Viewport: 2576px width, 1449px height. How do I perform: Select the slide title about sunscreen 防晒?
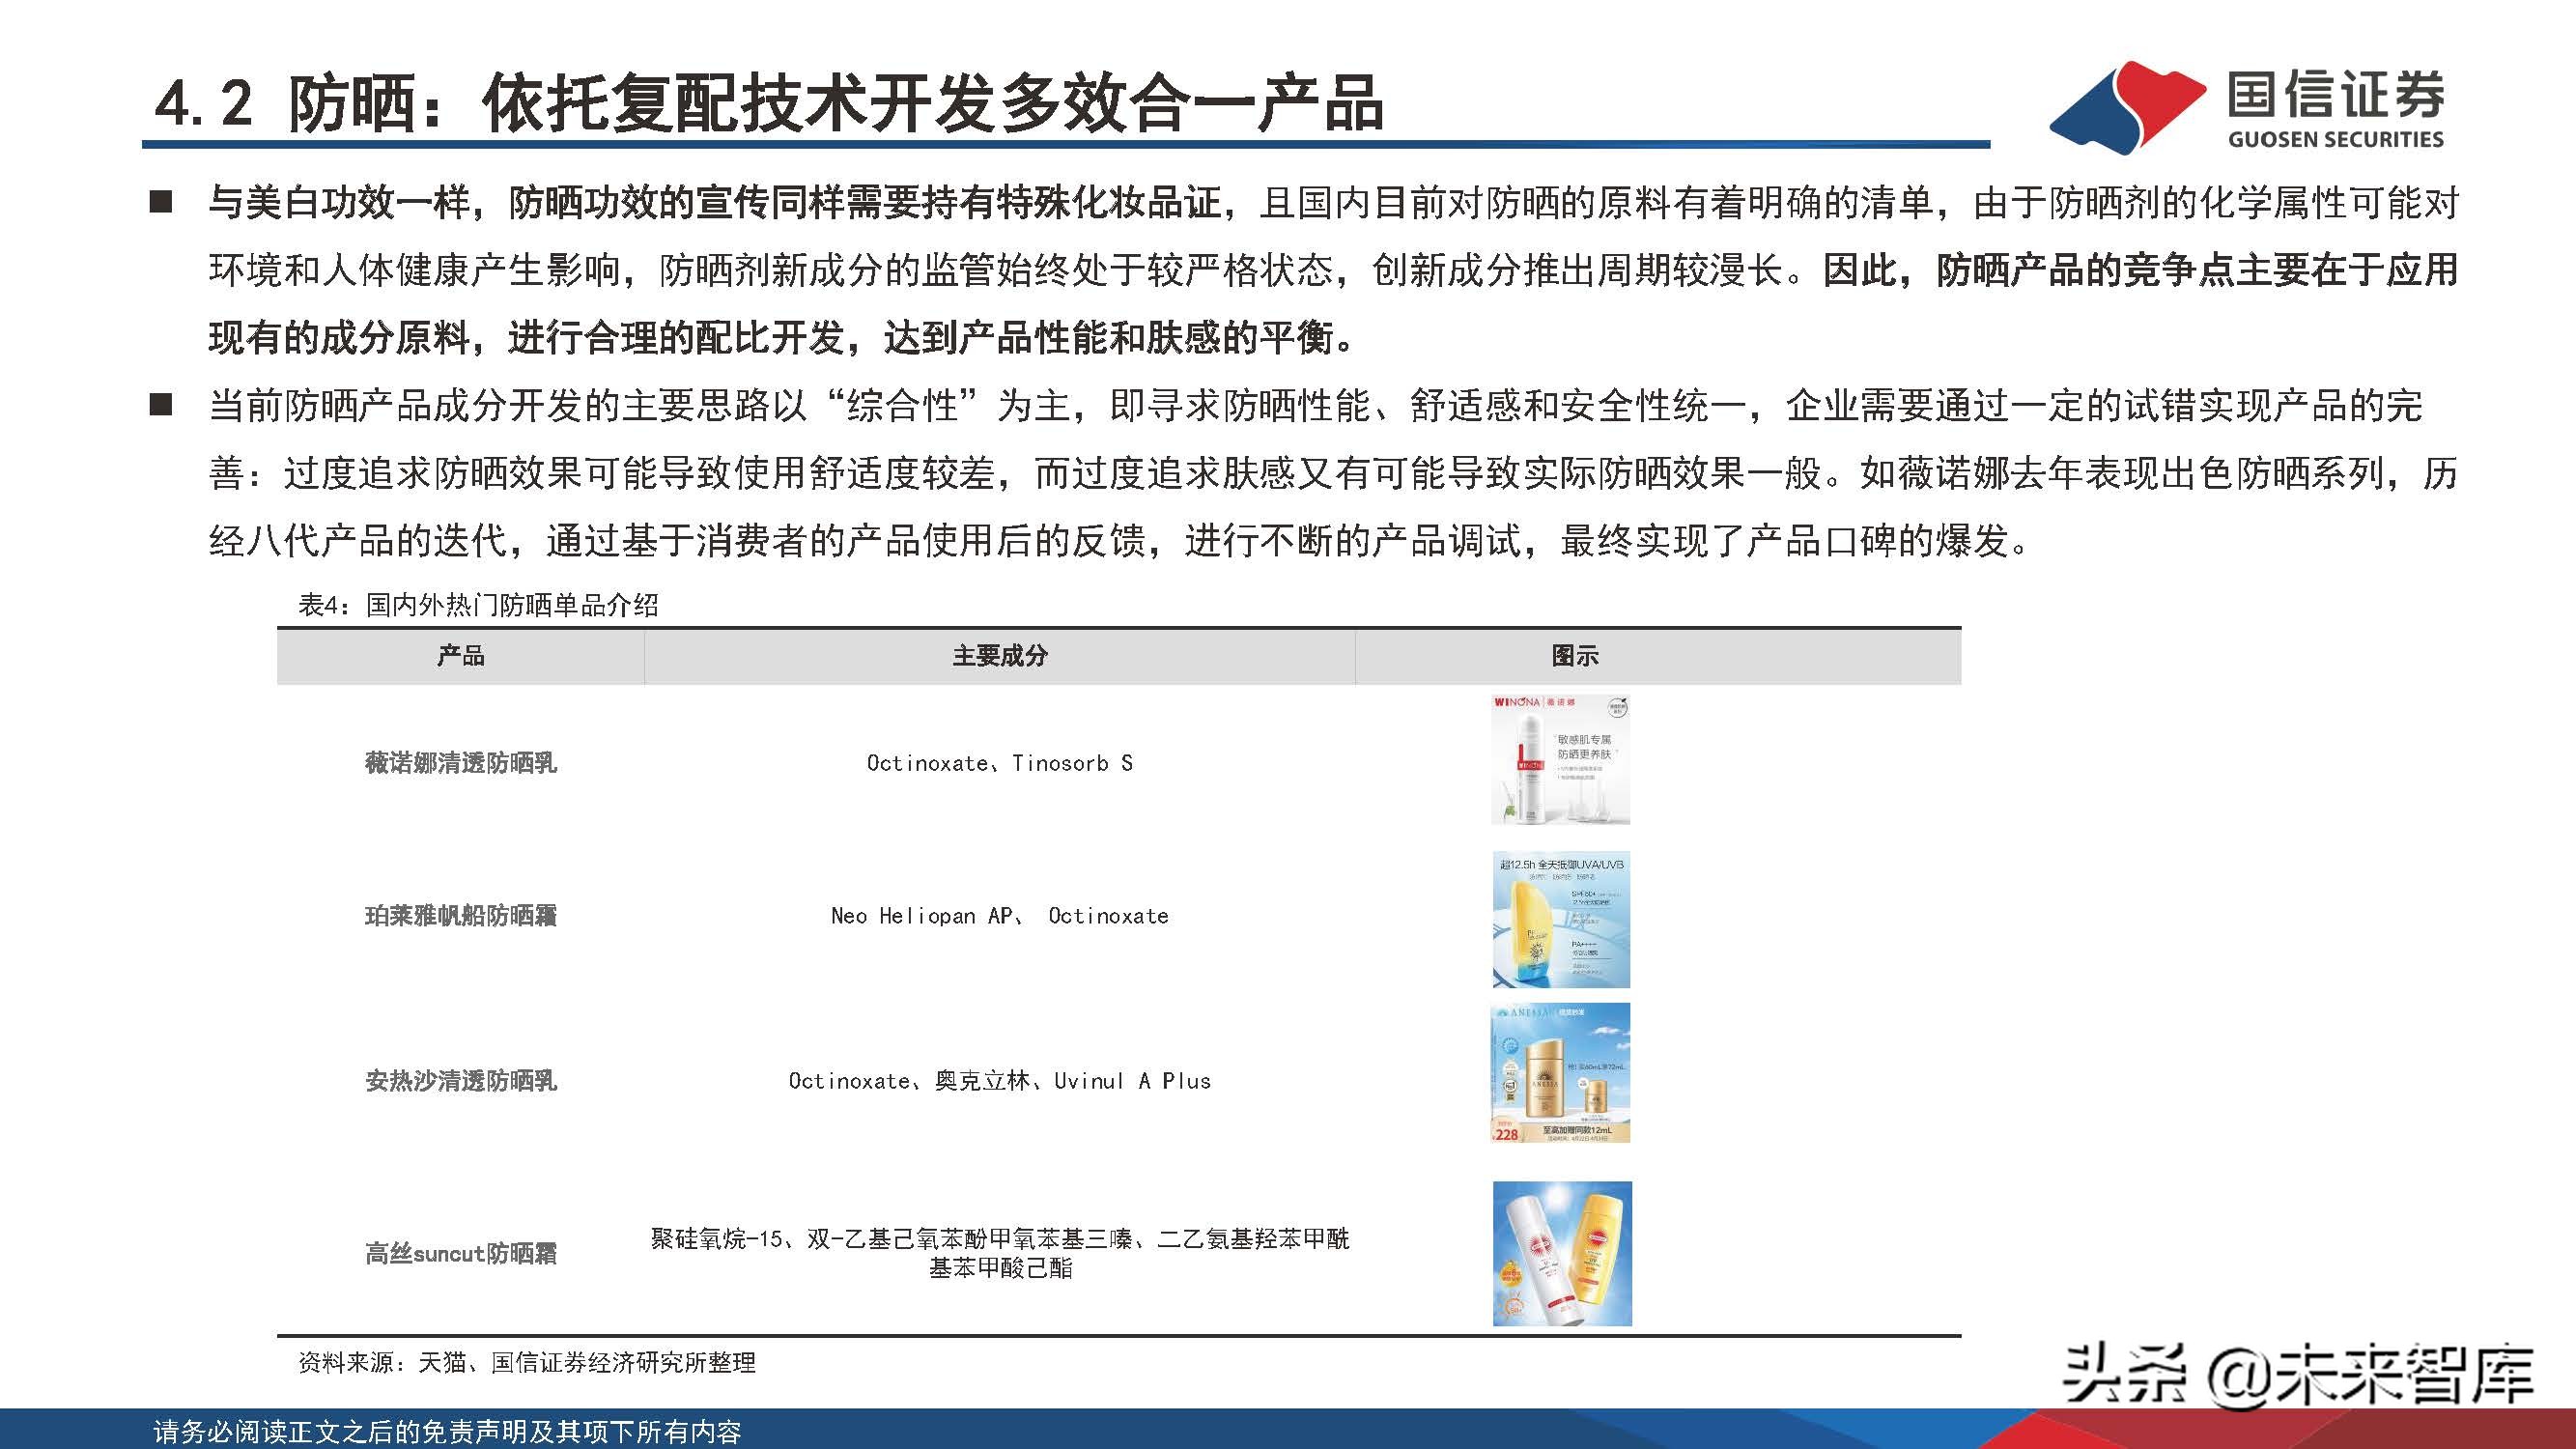769,103
